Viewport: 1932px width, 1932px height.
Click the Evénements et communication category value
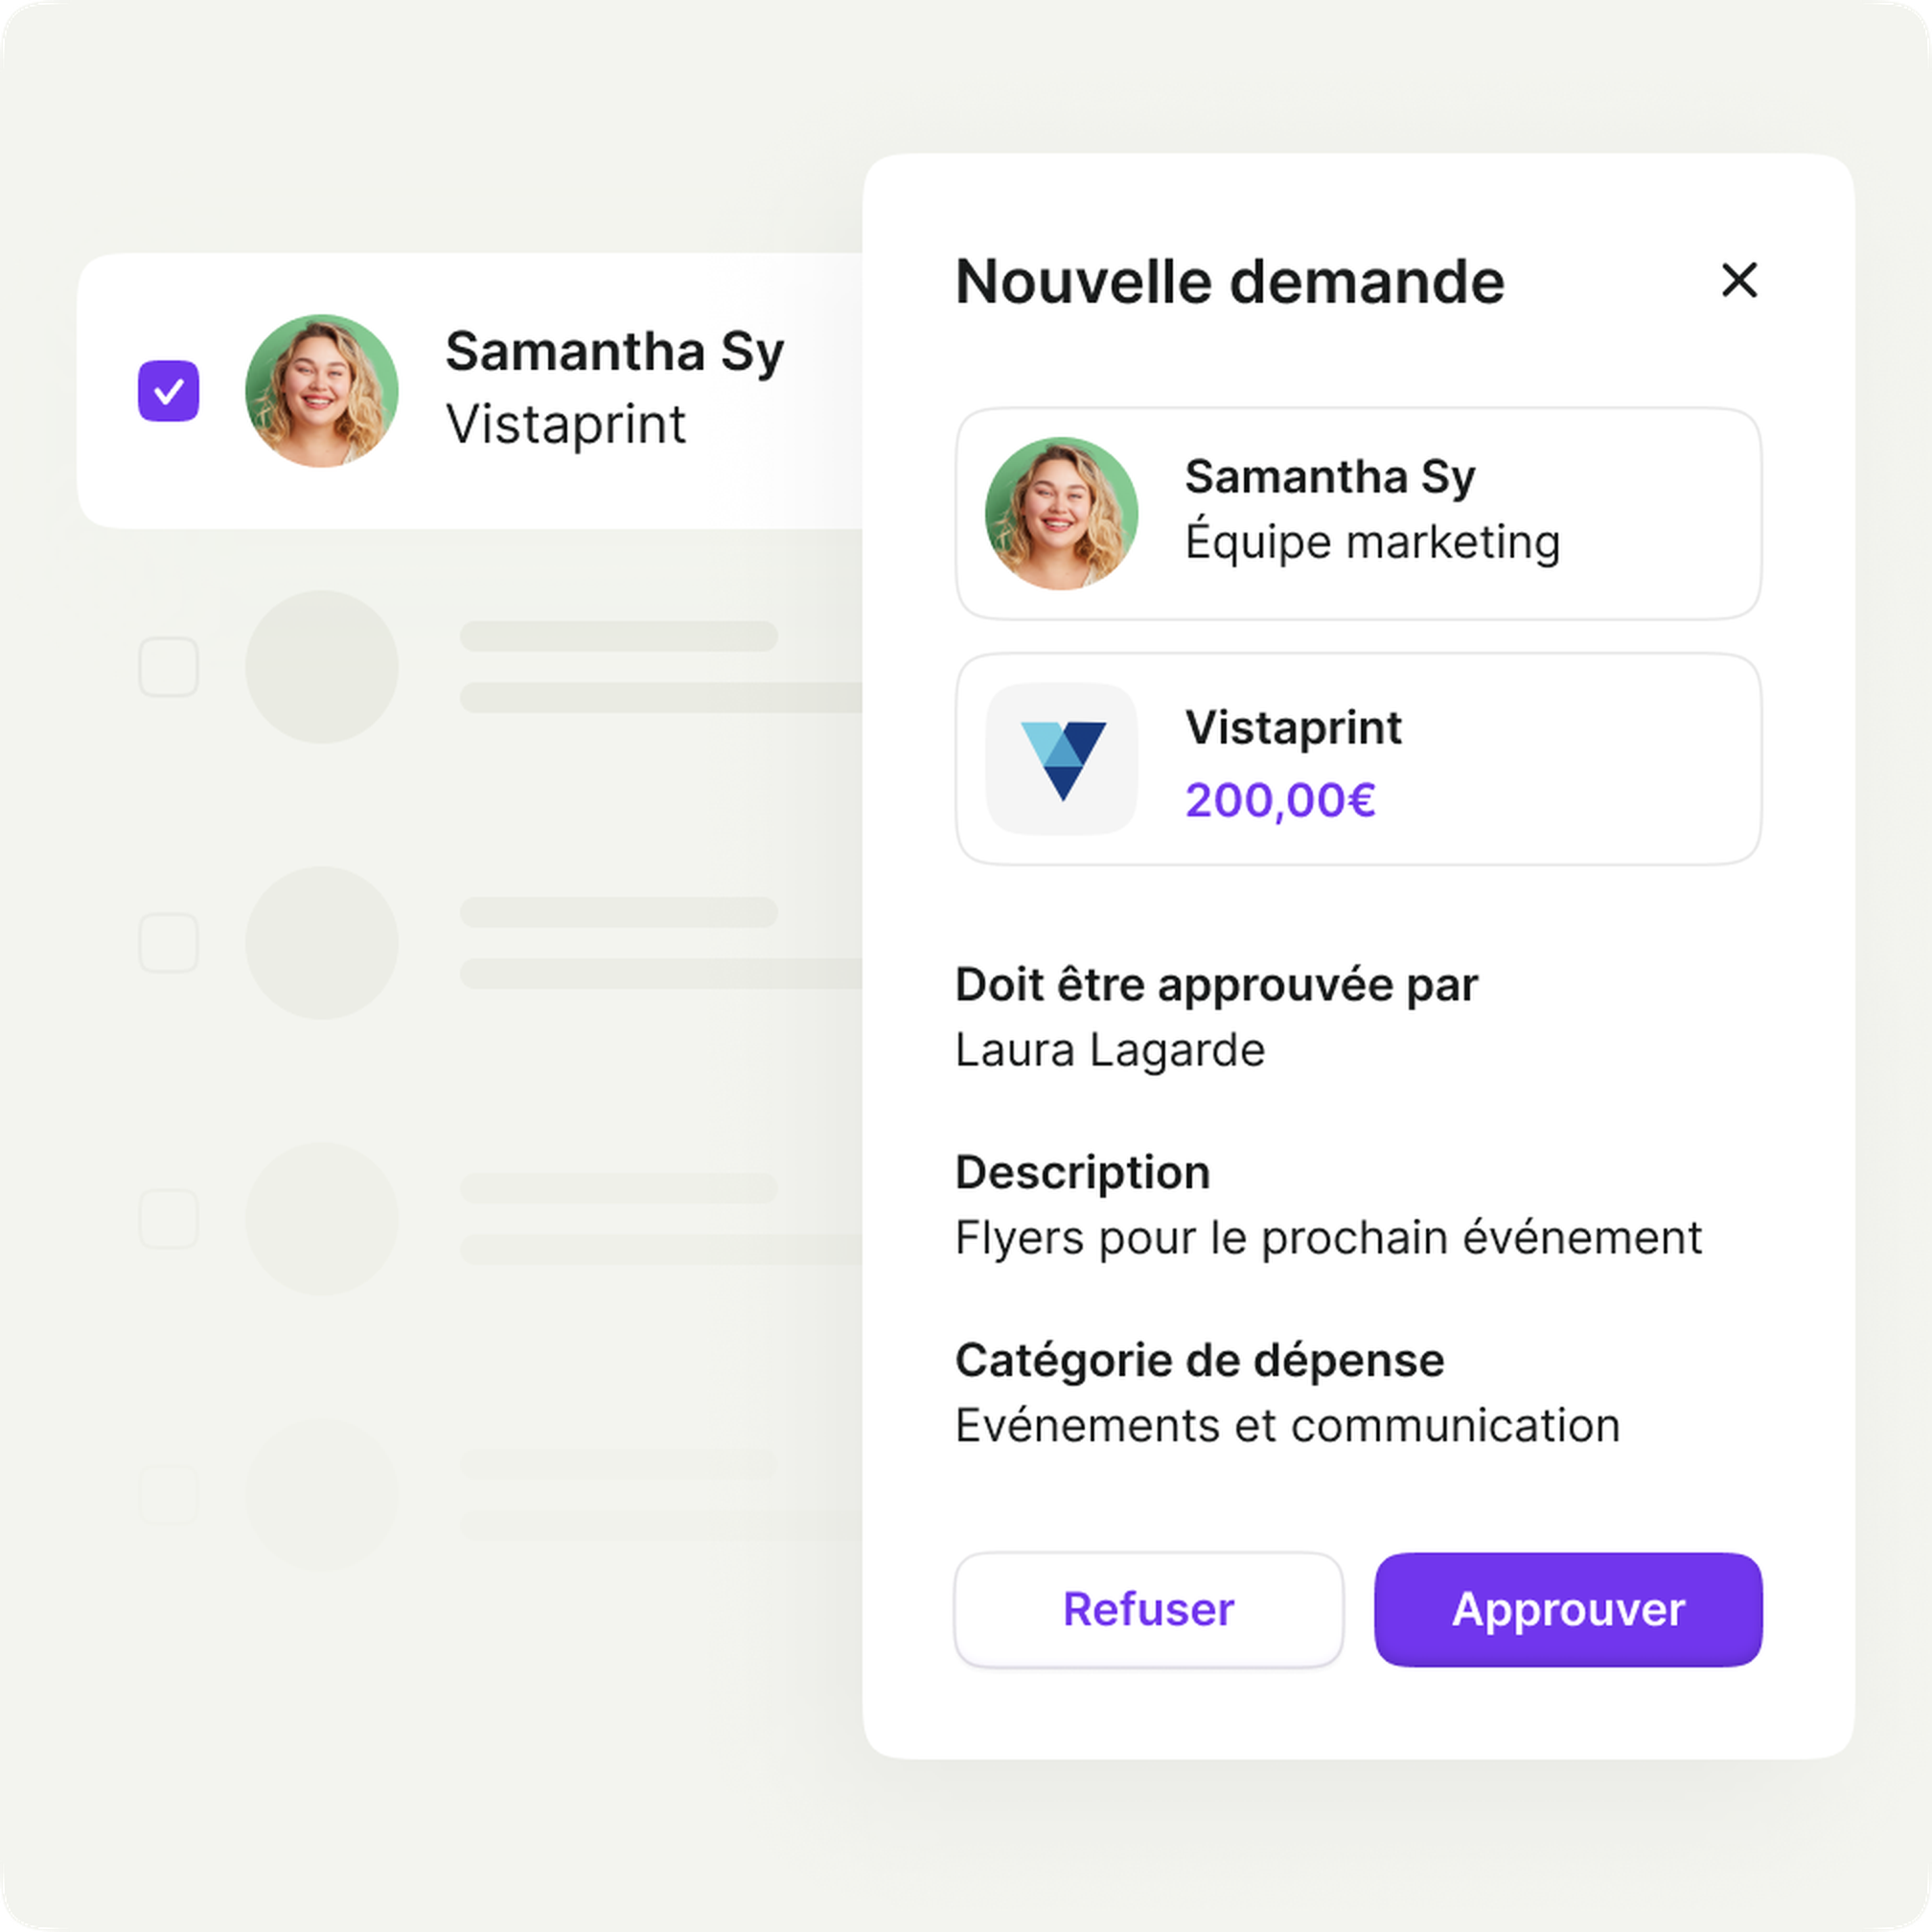(x=1287, y=1426)
